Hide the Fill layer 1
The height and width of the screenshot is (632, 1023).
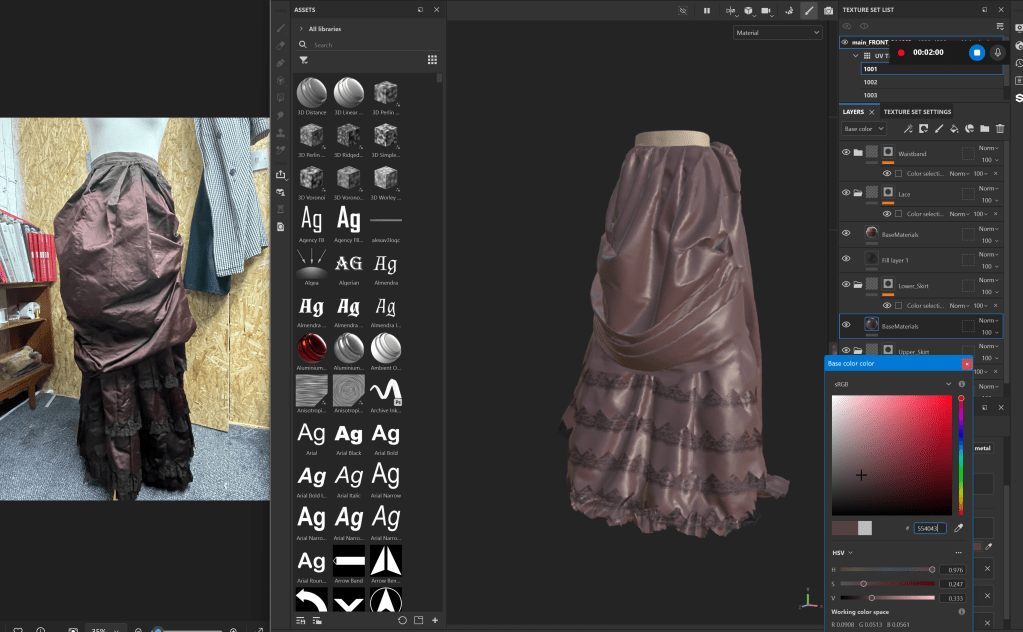[846, 259]
